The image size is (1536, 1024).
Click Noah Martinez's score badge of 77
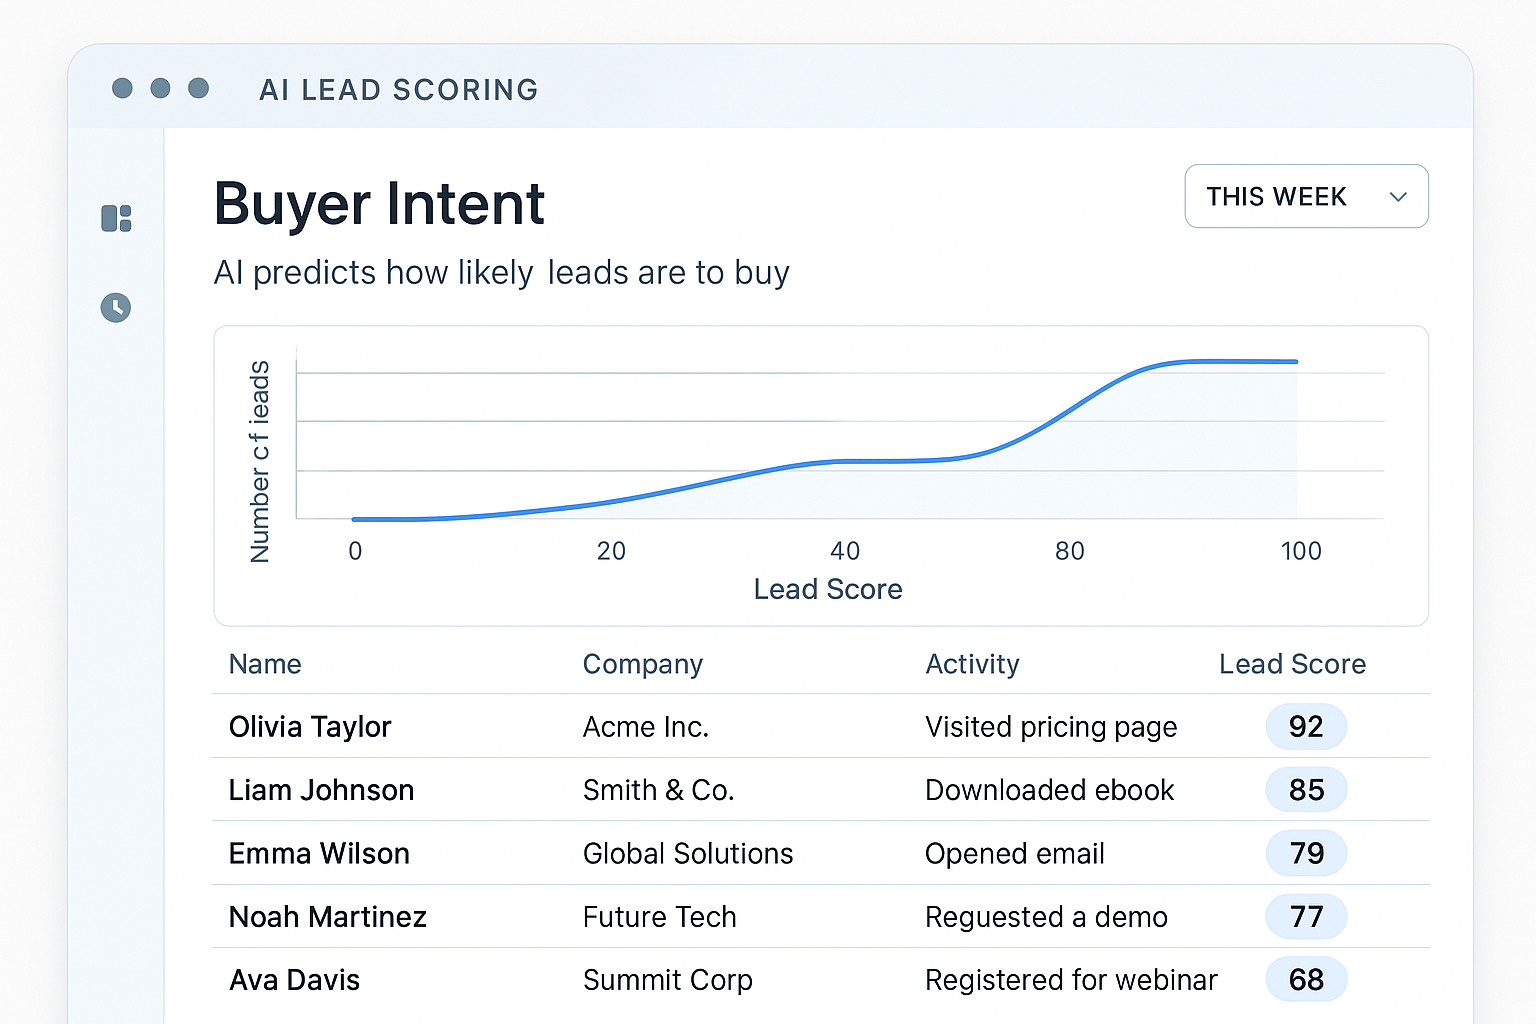1306,917
